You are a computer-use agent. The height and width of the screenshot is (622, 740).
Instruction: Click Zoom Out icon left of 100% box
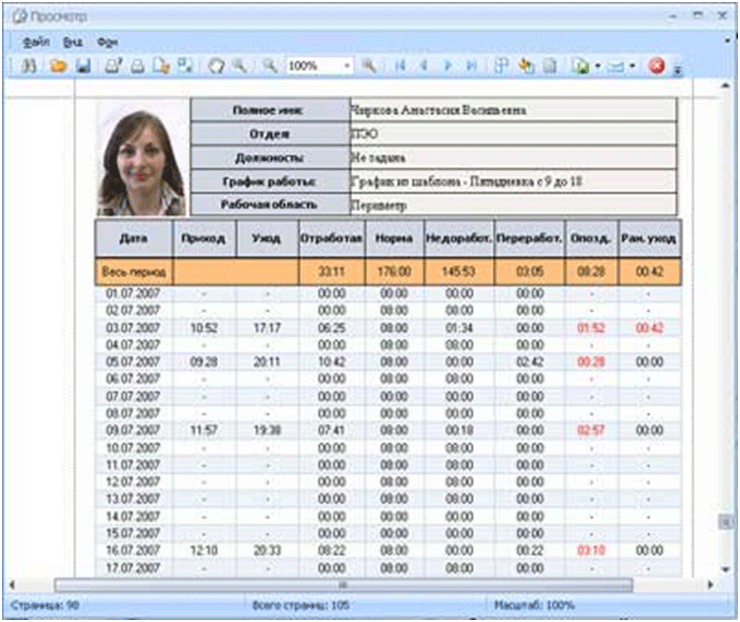pyautogui.click(x=270, y=66)
